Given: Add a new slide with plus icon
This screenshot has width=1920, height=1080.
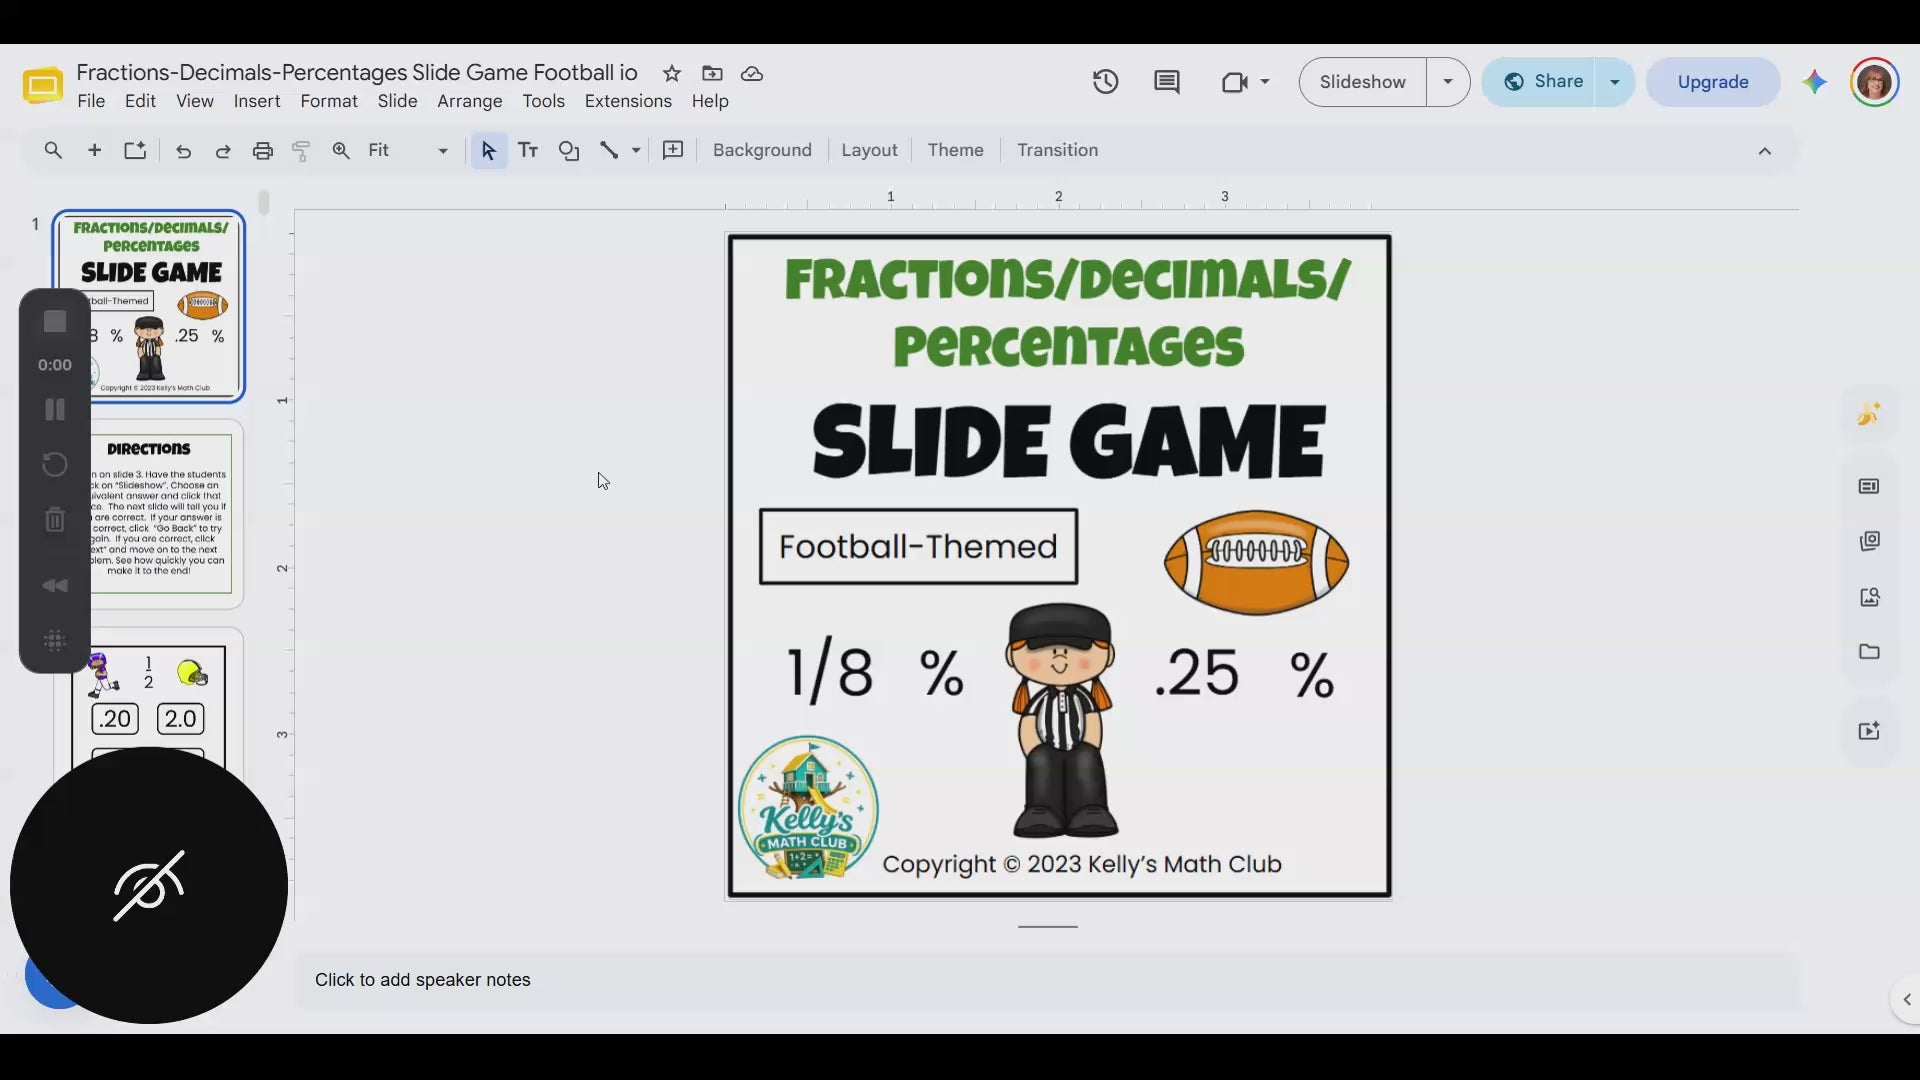Looking at the screenshot, I should point(95,150).
